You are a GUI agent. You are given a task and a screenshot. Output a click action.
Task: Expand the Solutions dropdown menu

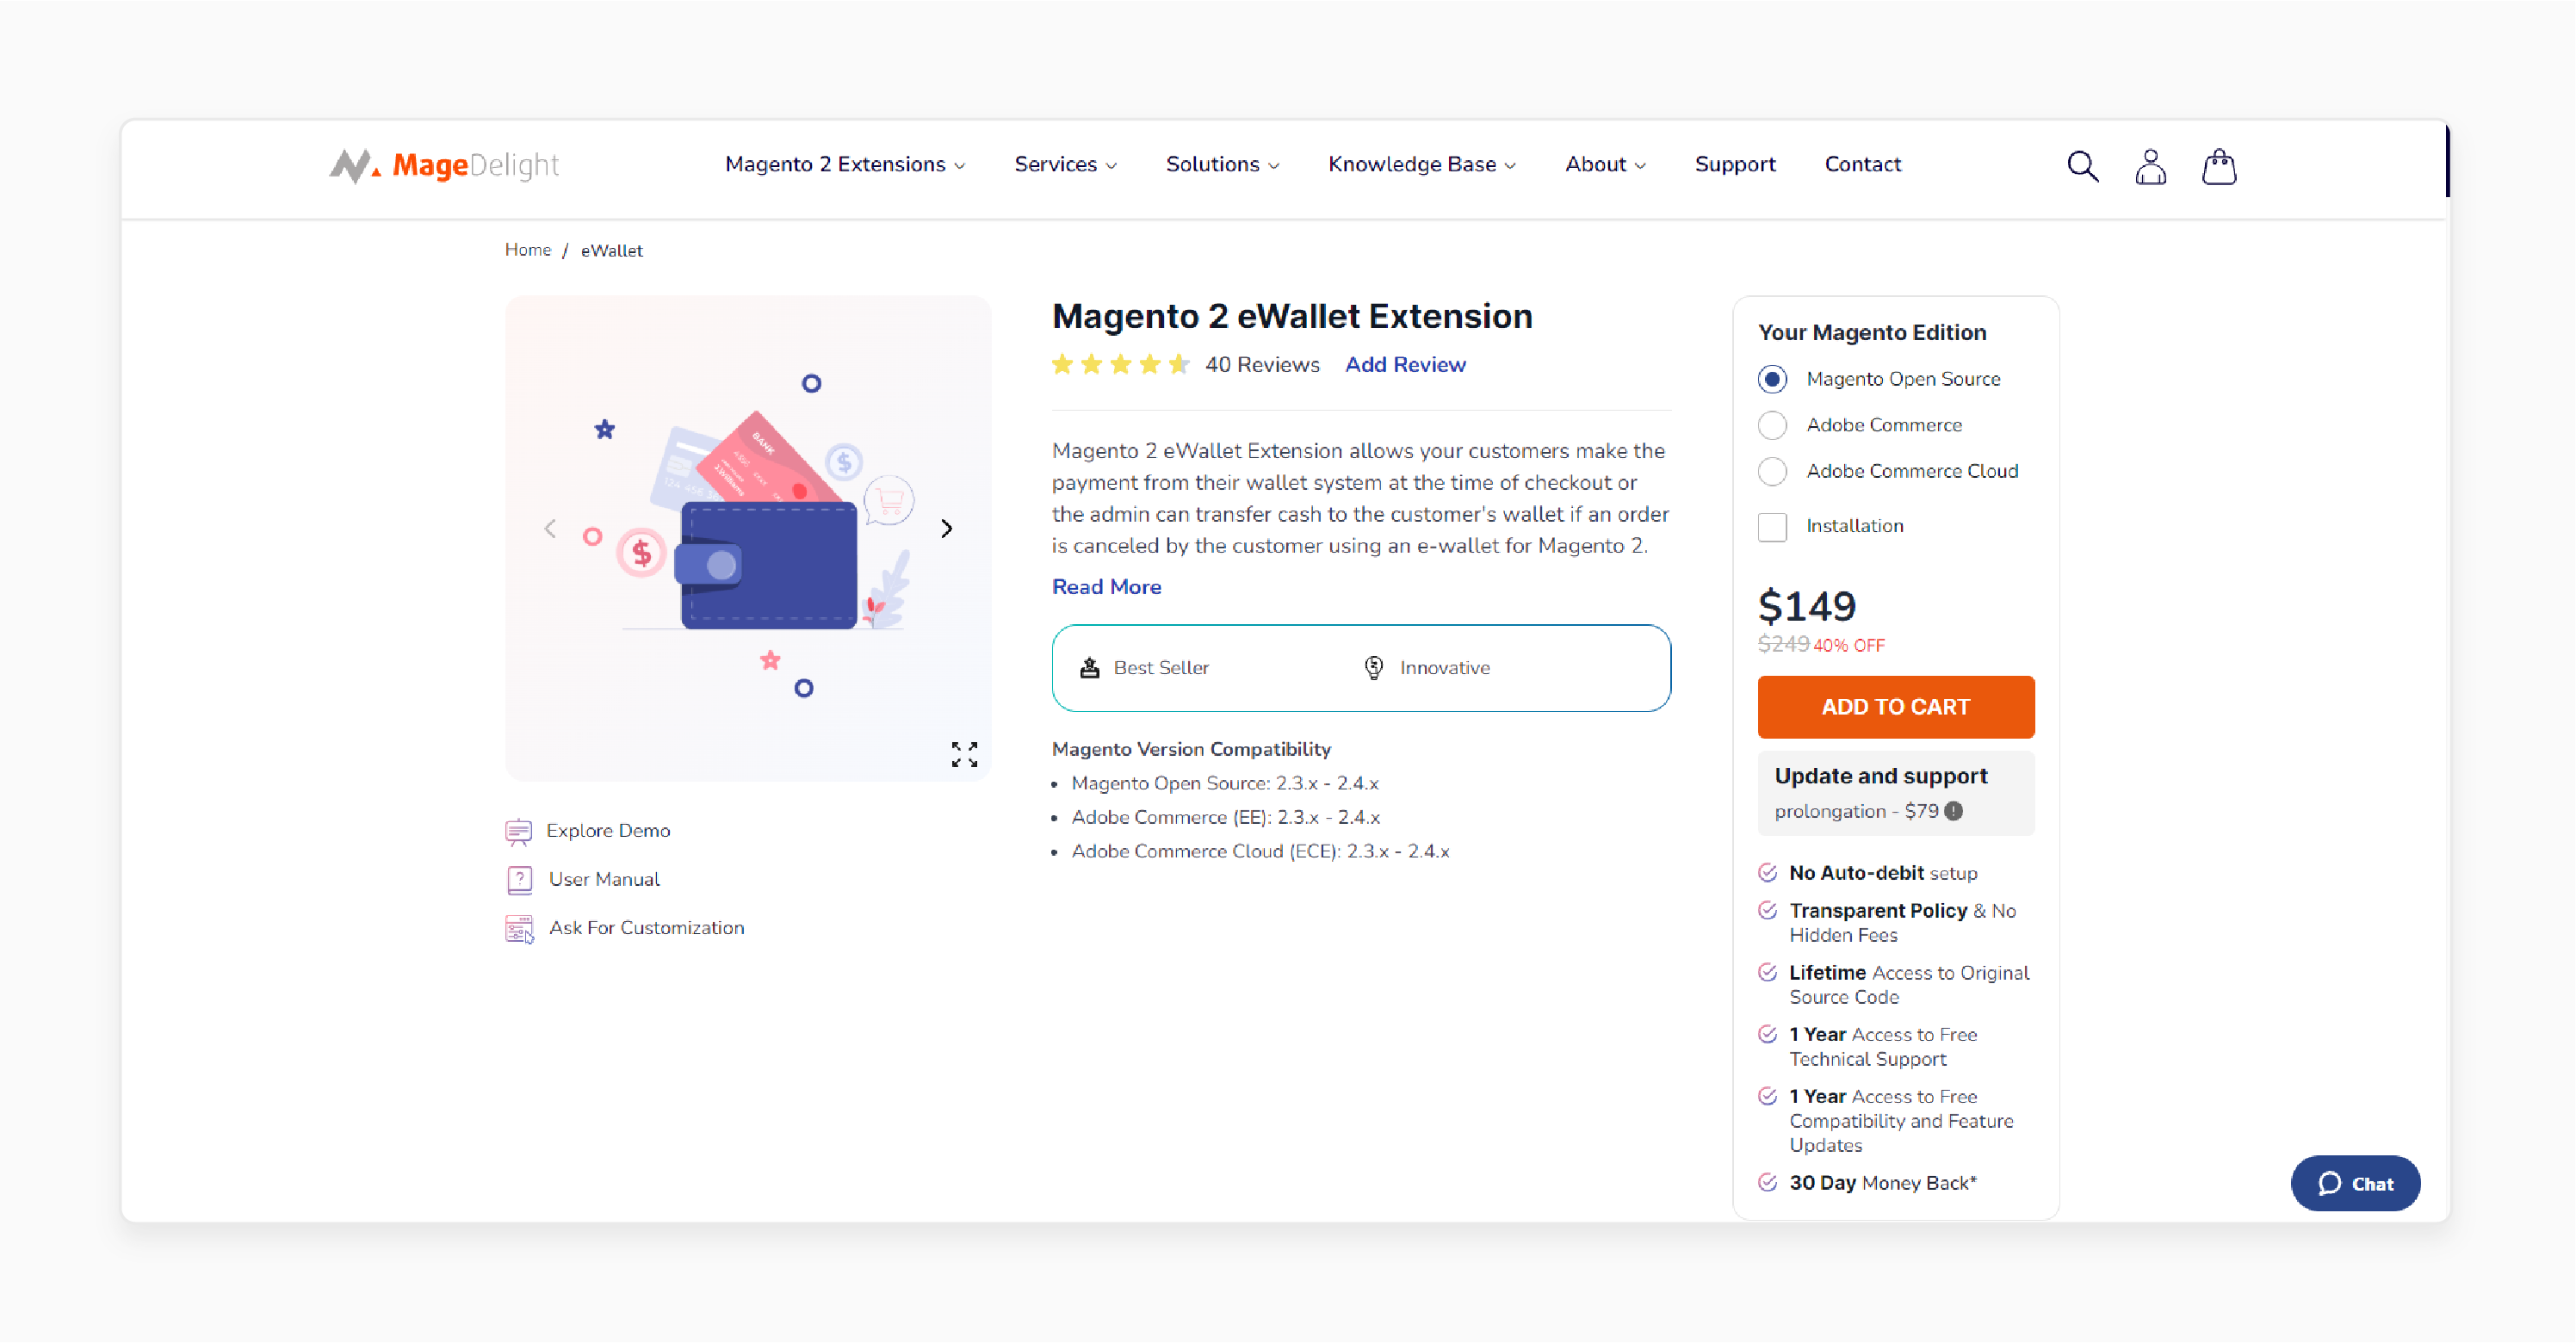pos(1222,165)
